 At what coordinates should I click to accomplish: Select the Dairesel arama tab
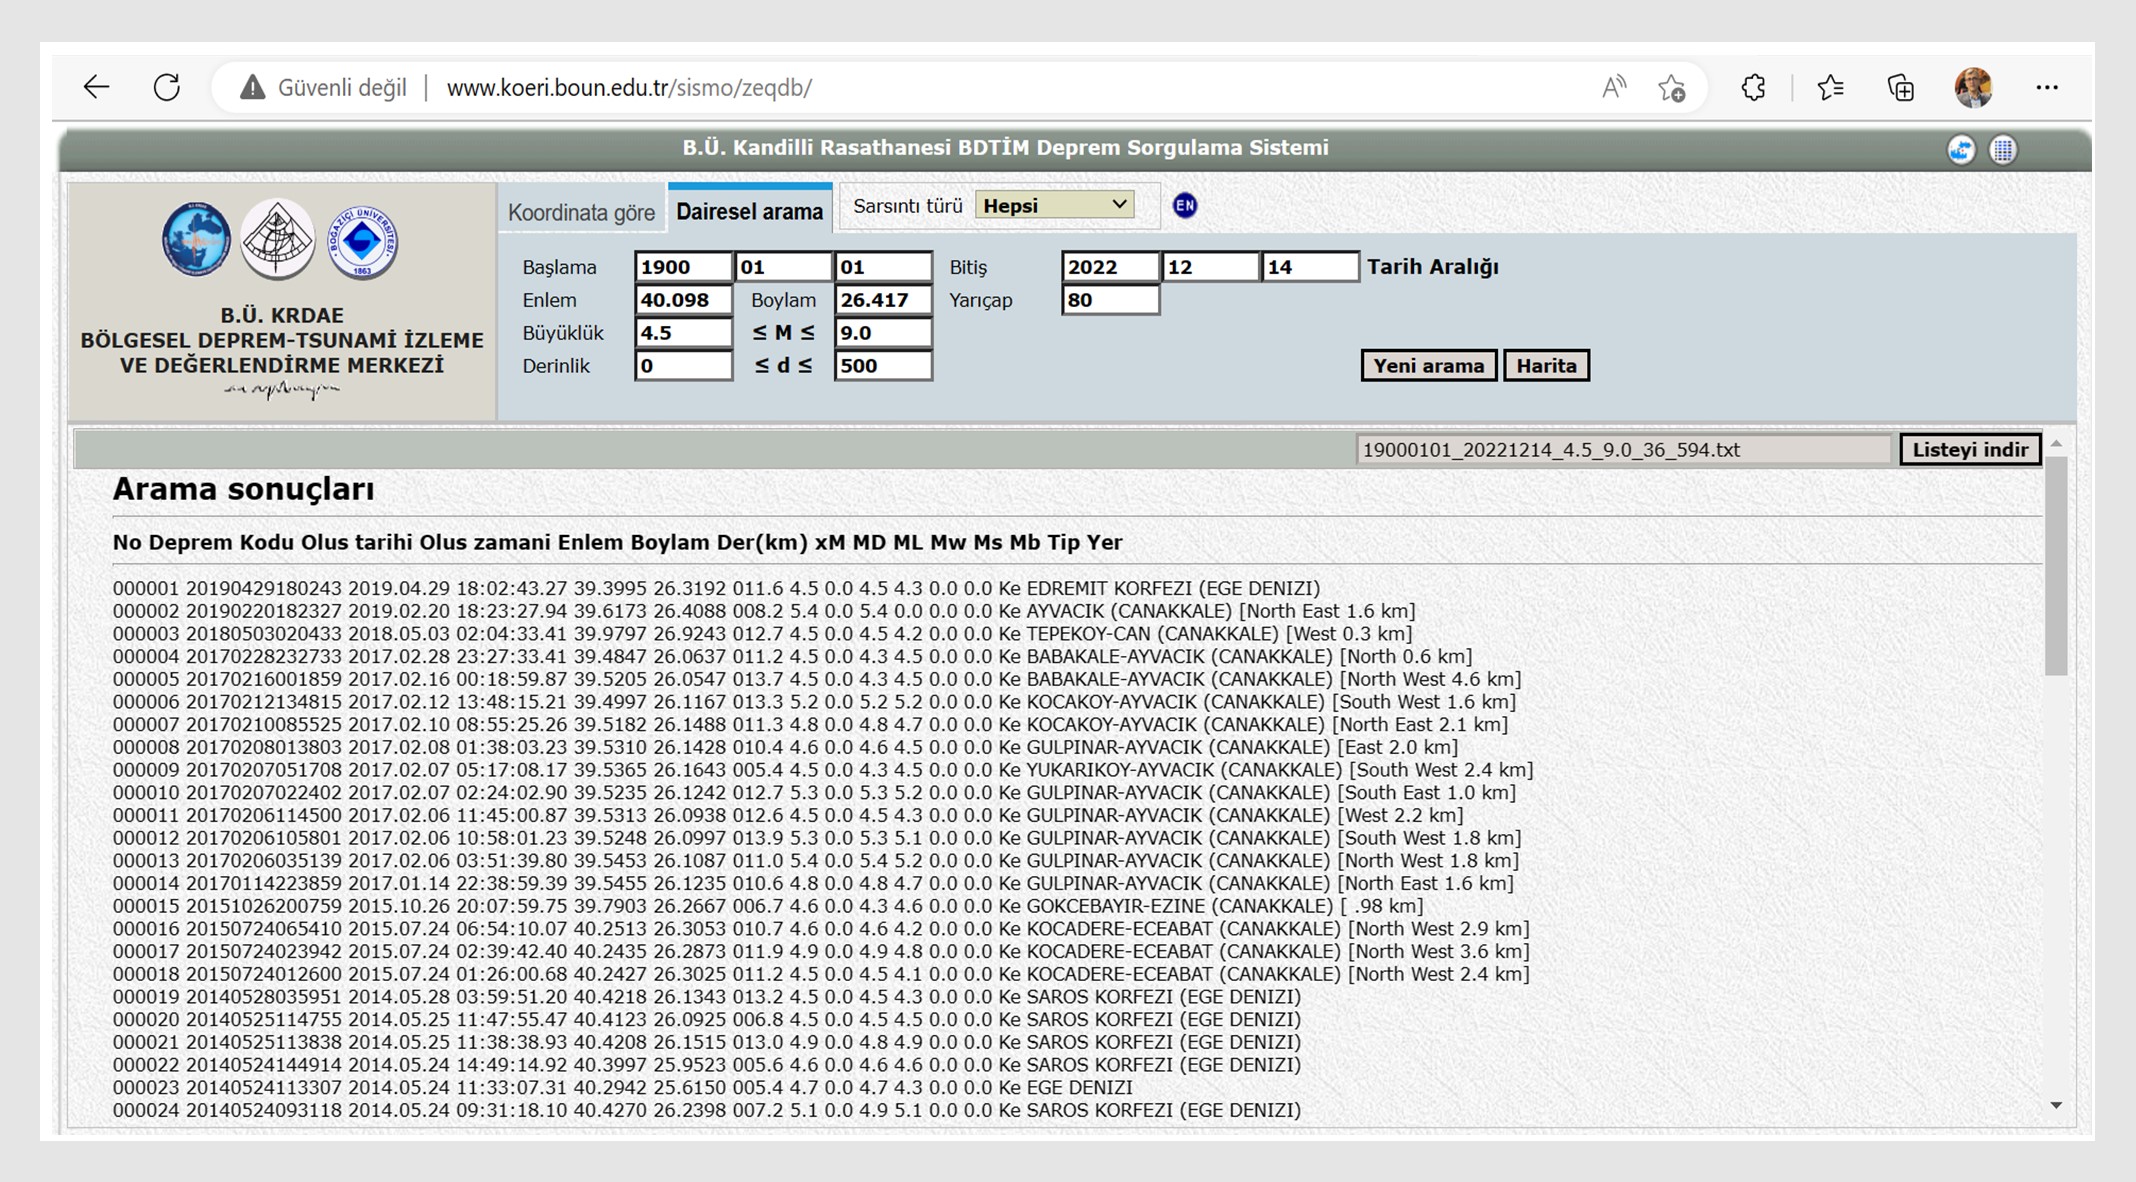point(749,211)
